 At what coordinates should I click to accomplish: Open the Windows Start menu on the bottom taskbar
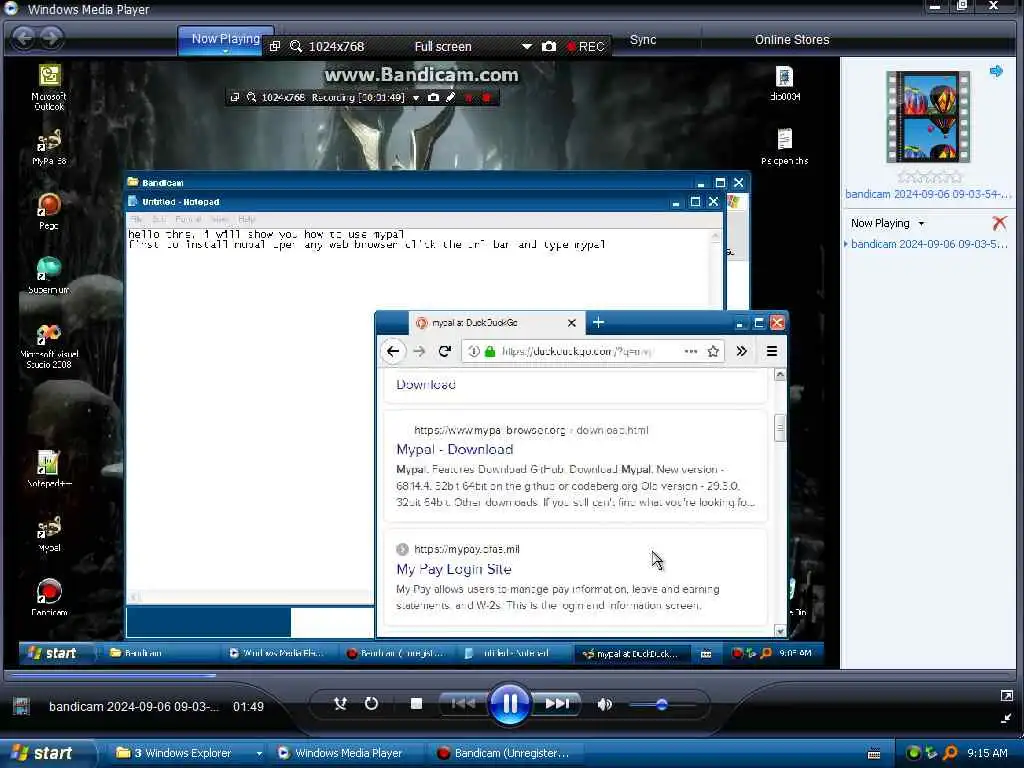tap(43, 753)
